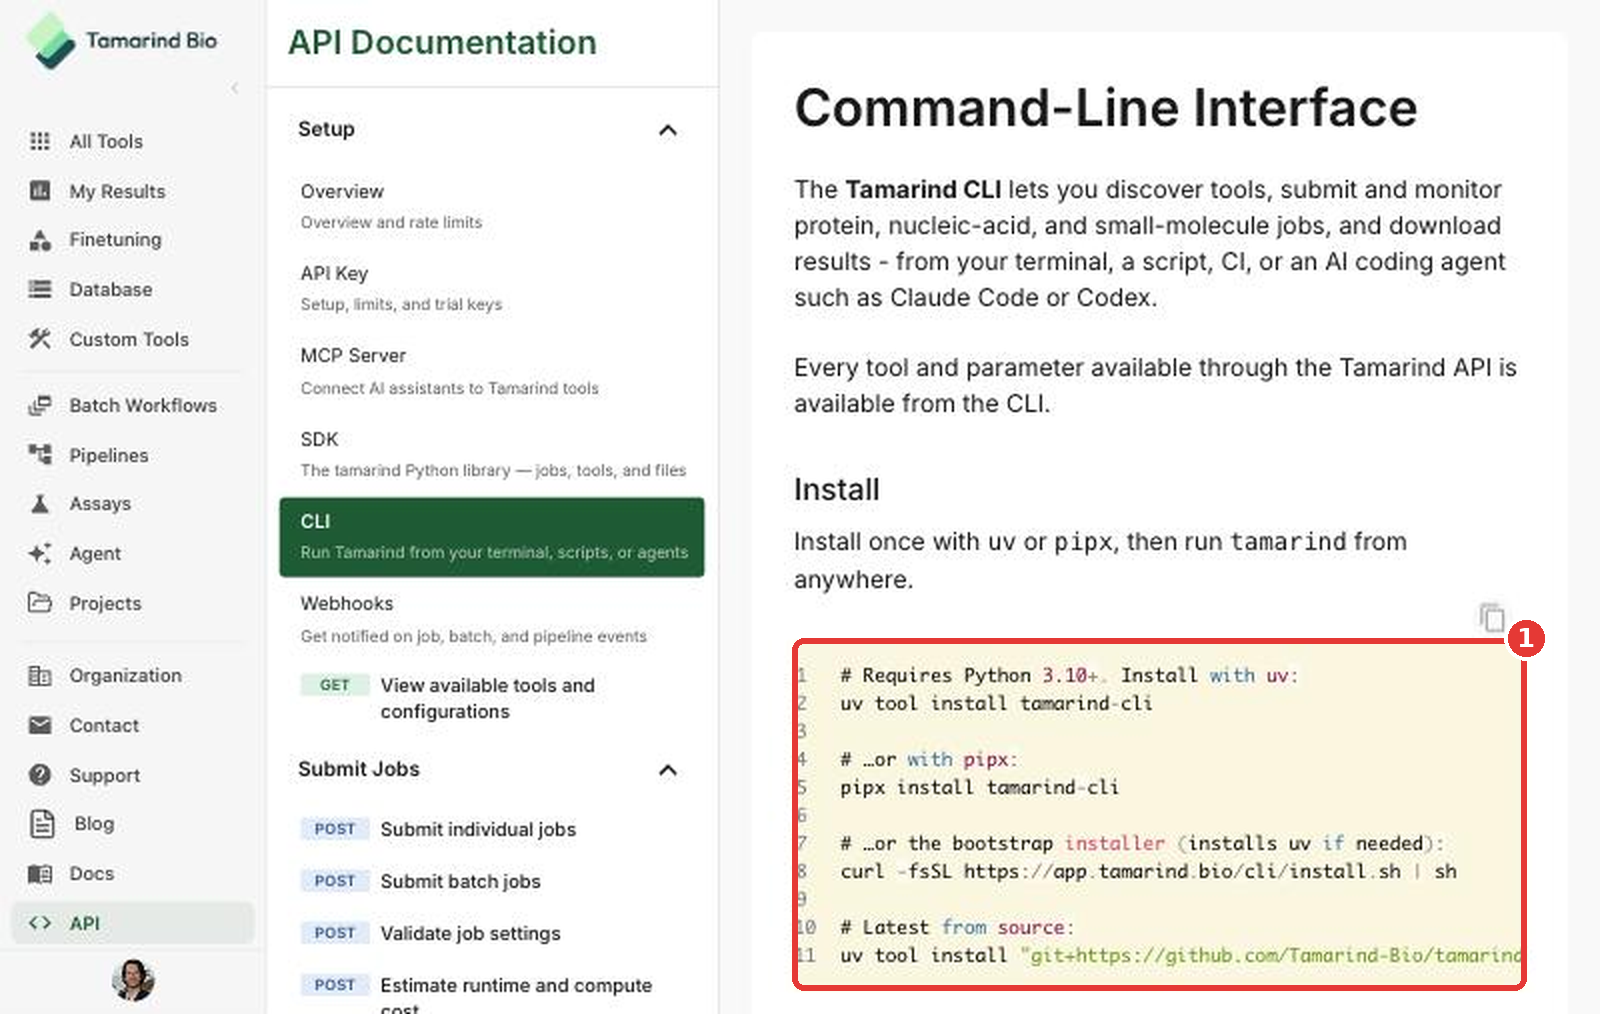The image size is (1600, 1014).
Task: Select the API sidebar item
Action: [x=132, y=923]
